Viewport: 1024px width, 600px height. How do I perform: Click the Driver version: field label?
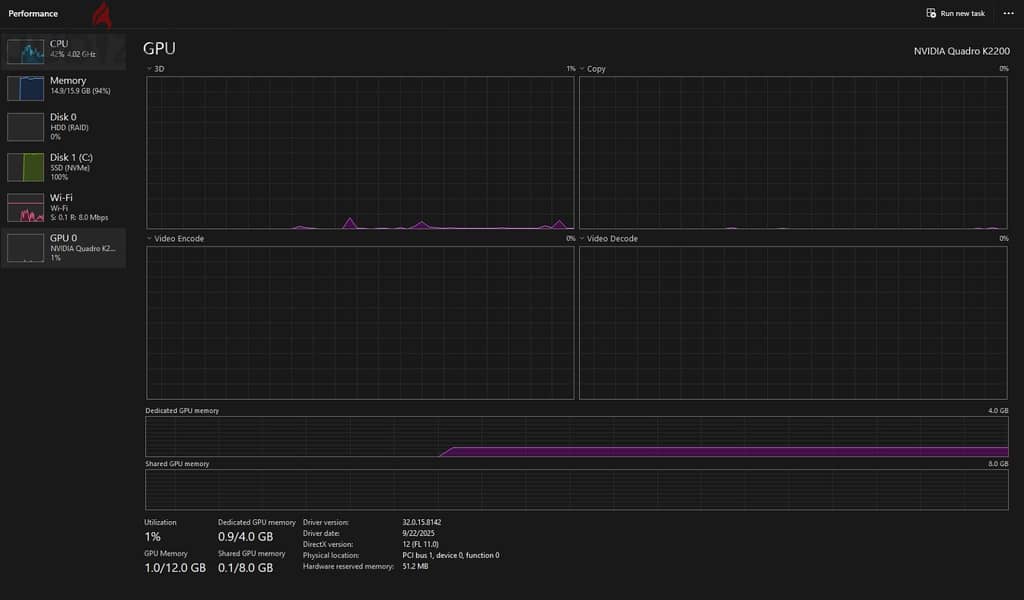(x=326, y=522)
